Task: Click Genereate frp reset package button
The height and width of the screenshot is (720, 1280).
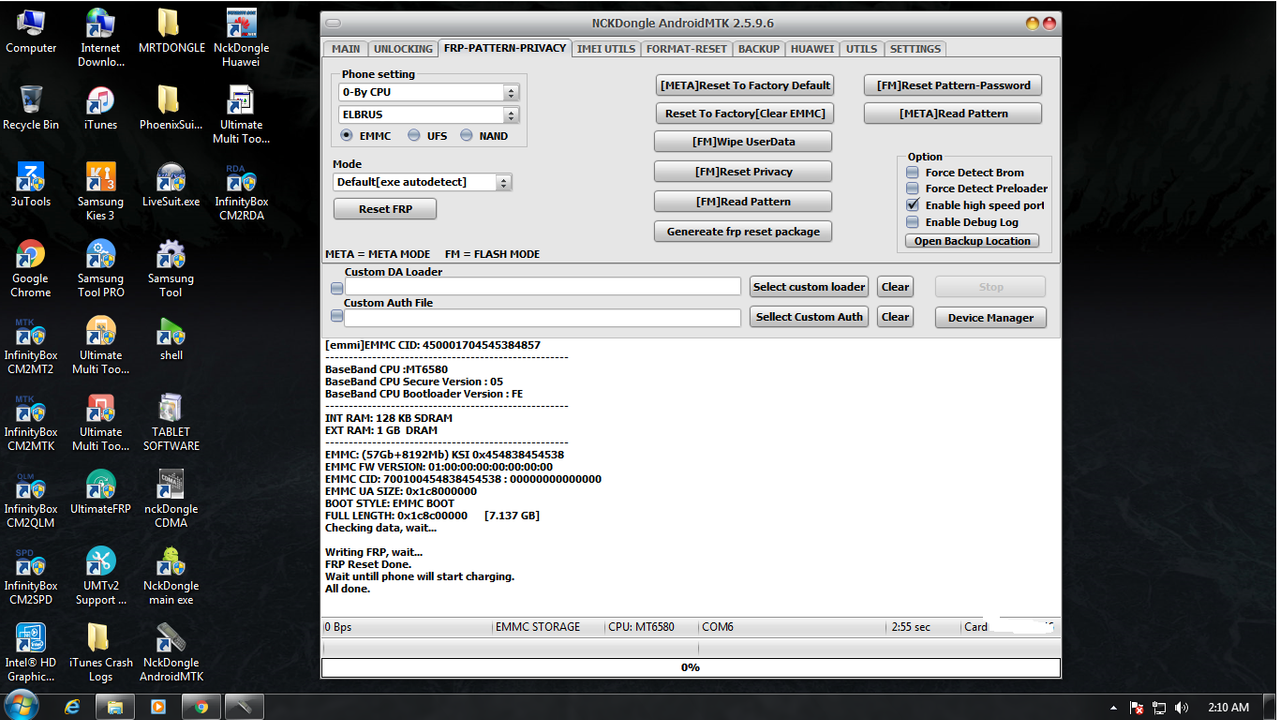Action: (x=743, y=231)
